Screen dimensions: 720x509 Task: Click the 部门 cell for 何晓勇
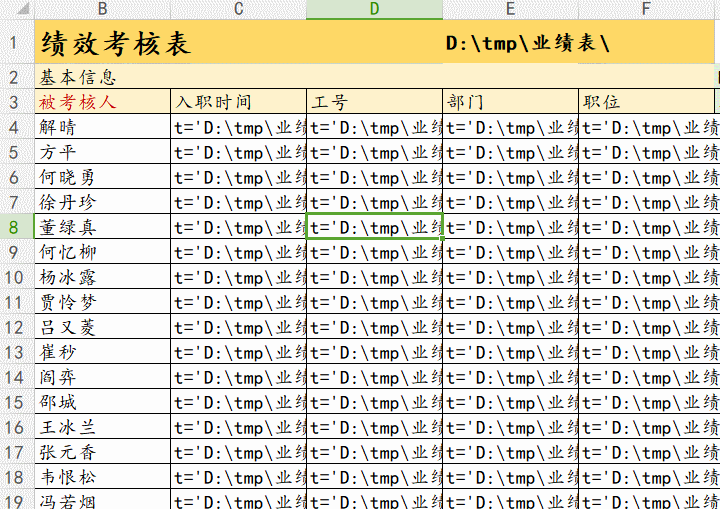point(510,176)
